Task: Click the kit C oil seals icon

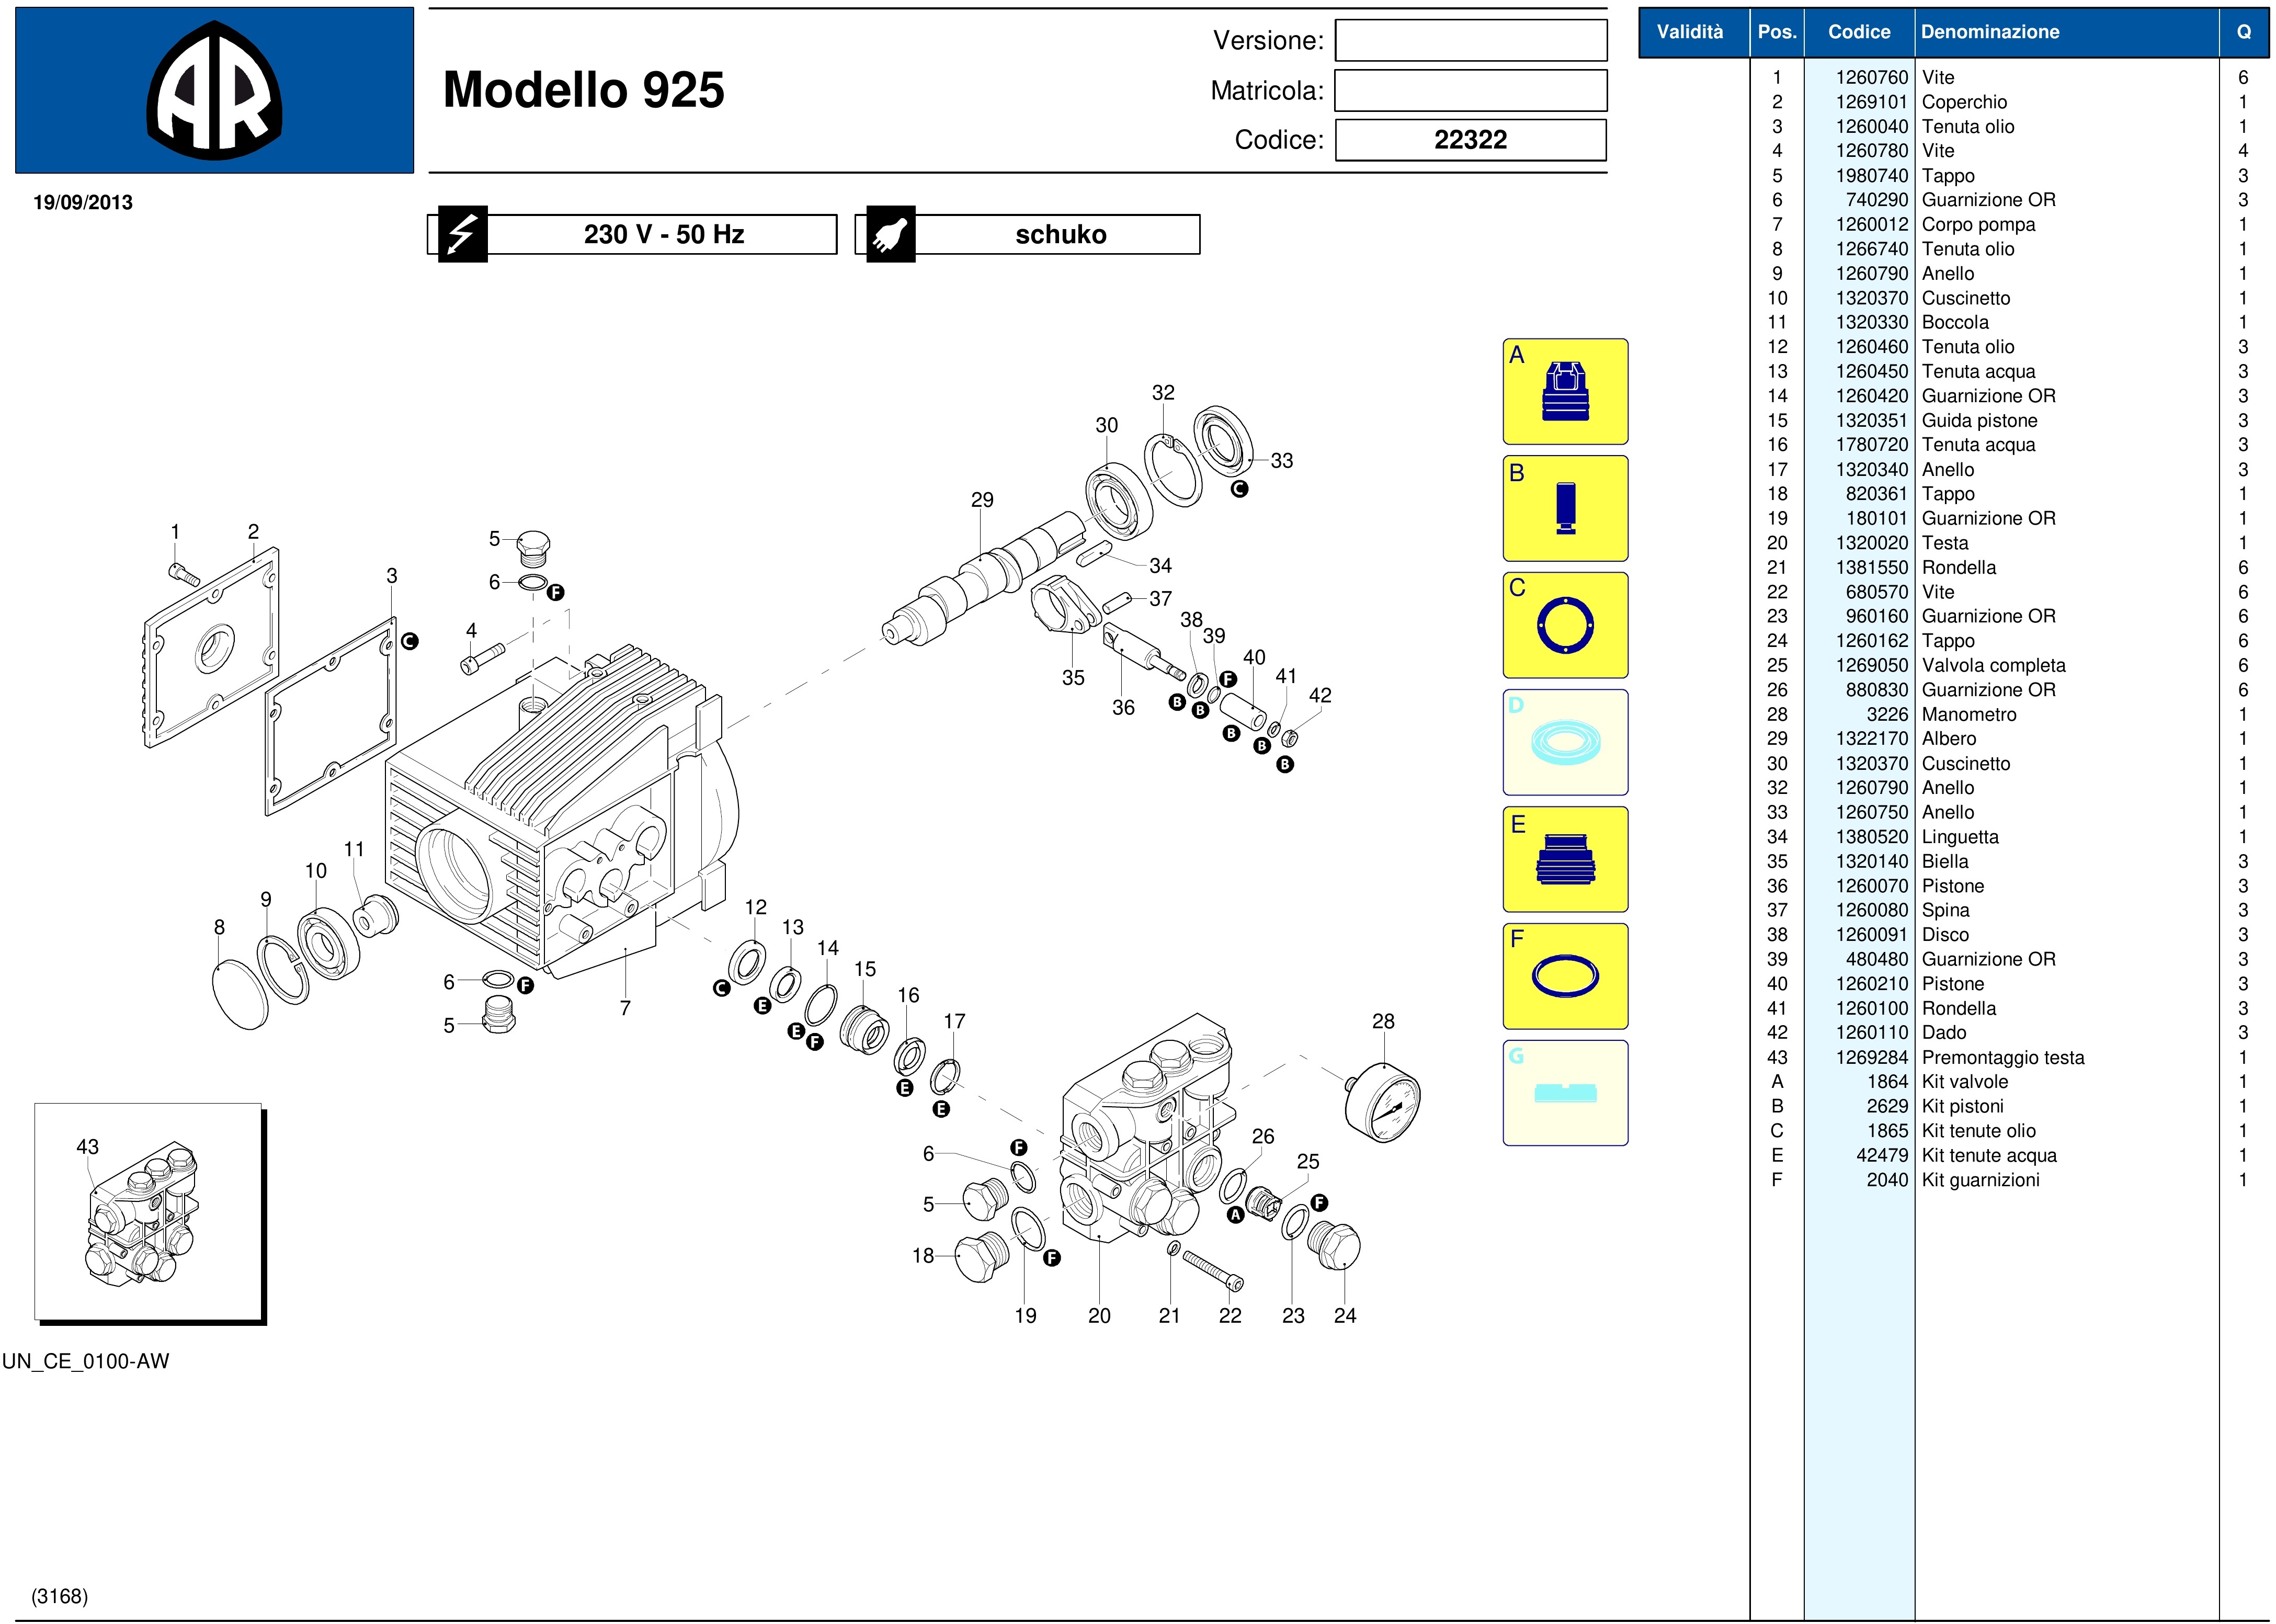Action: tap(1565, 625)
